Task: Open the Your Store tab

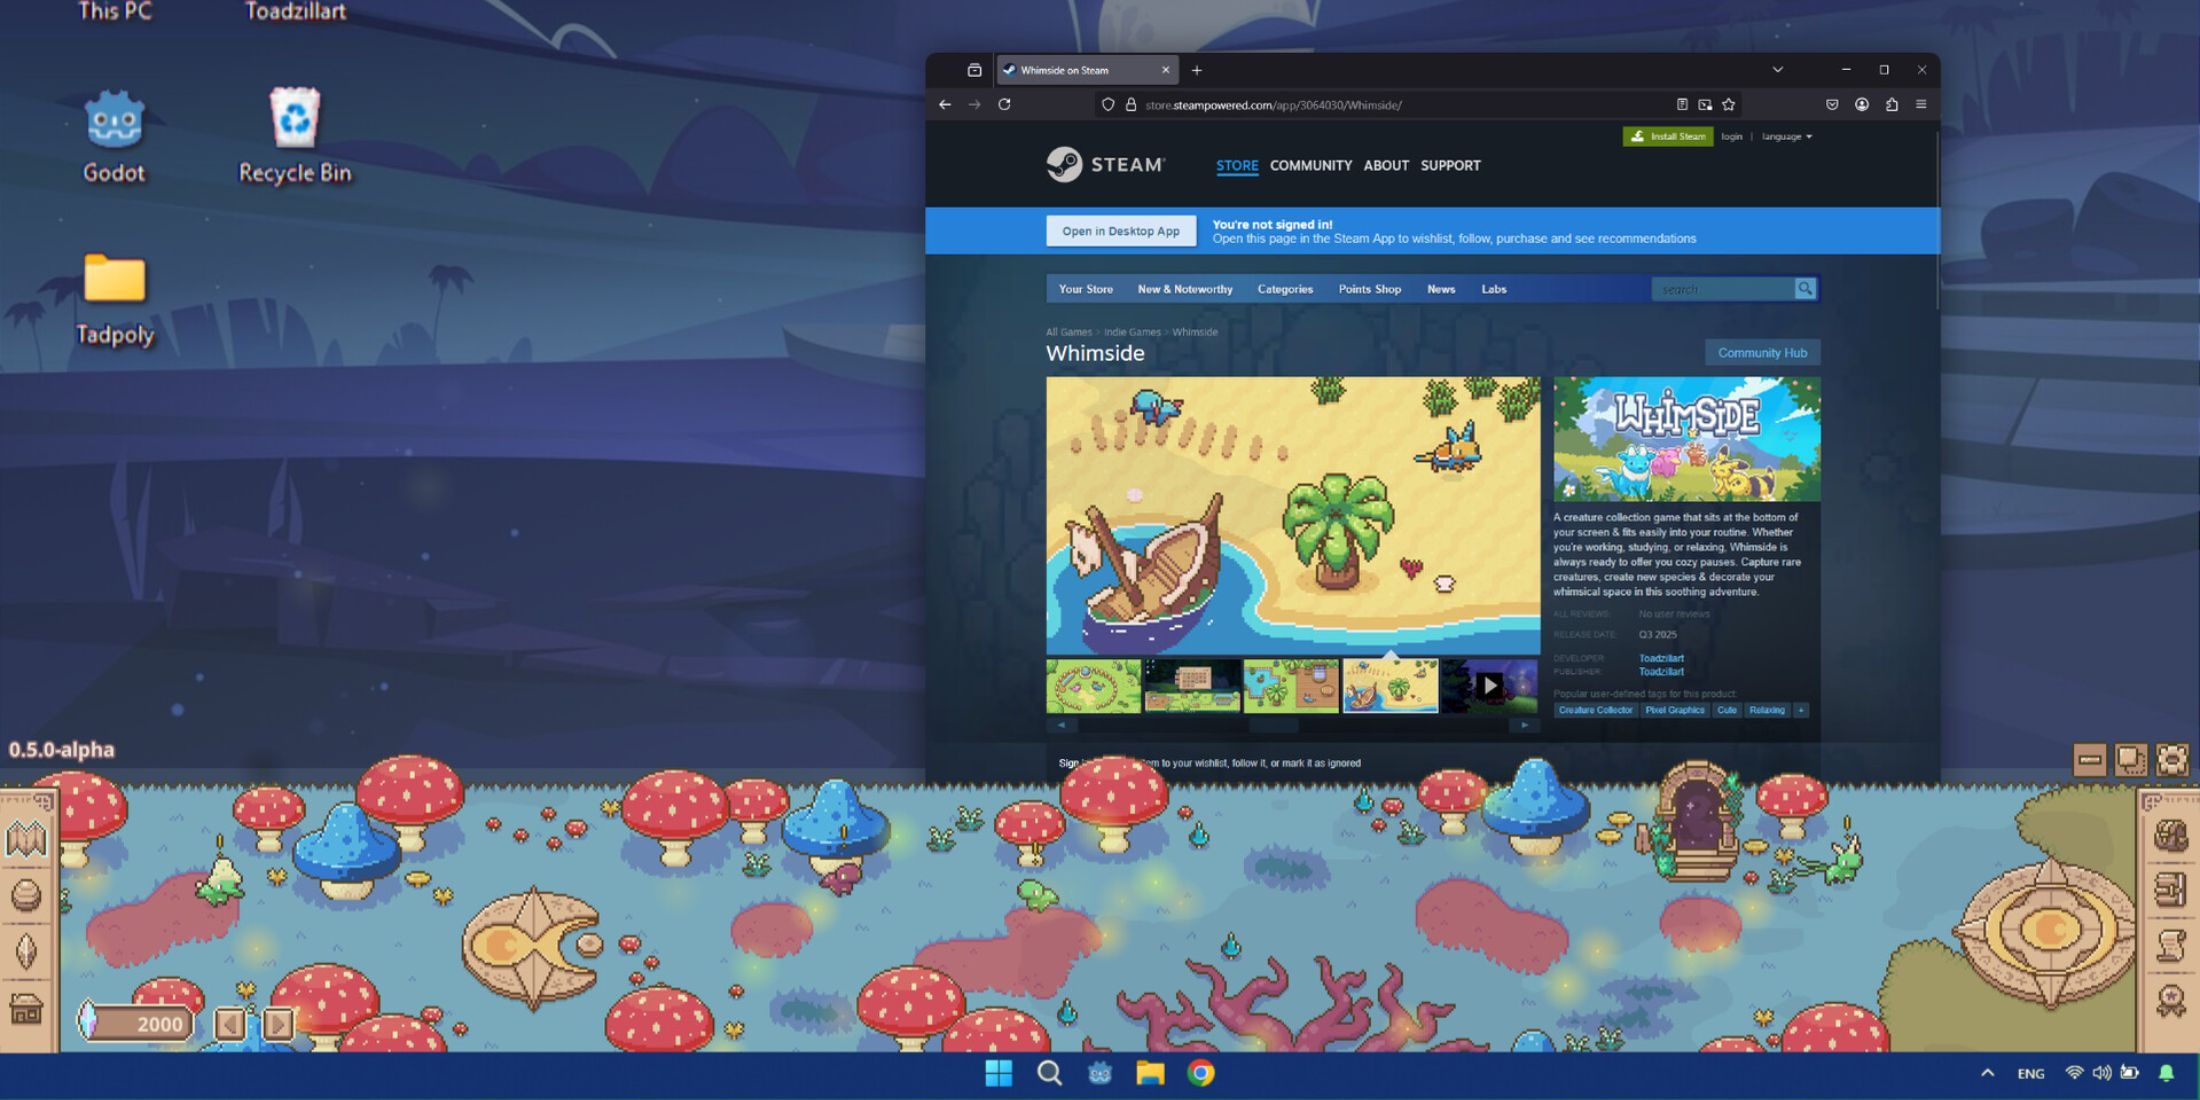Action: tap(1086, 289)
